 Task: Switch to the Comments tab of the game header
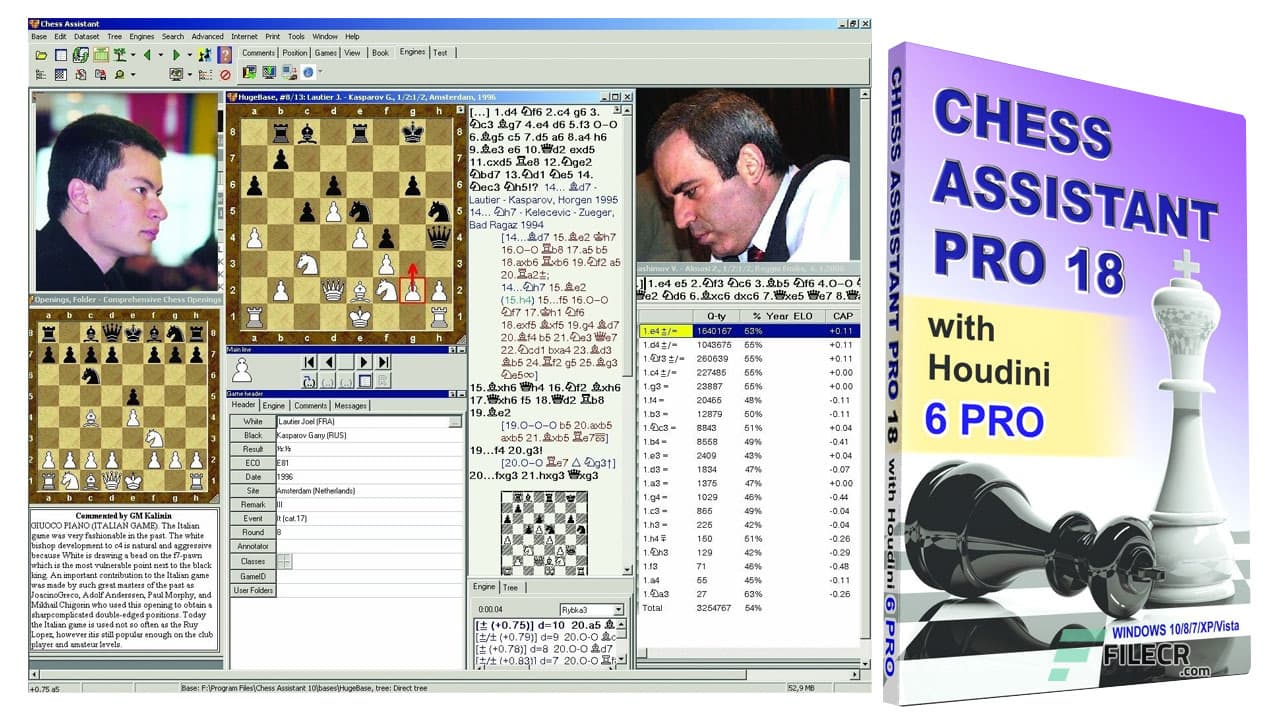tap(311, 406)
